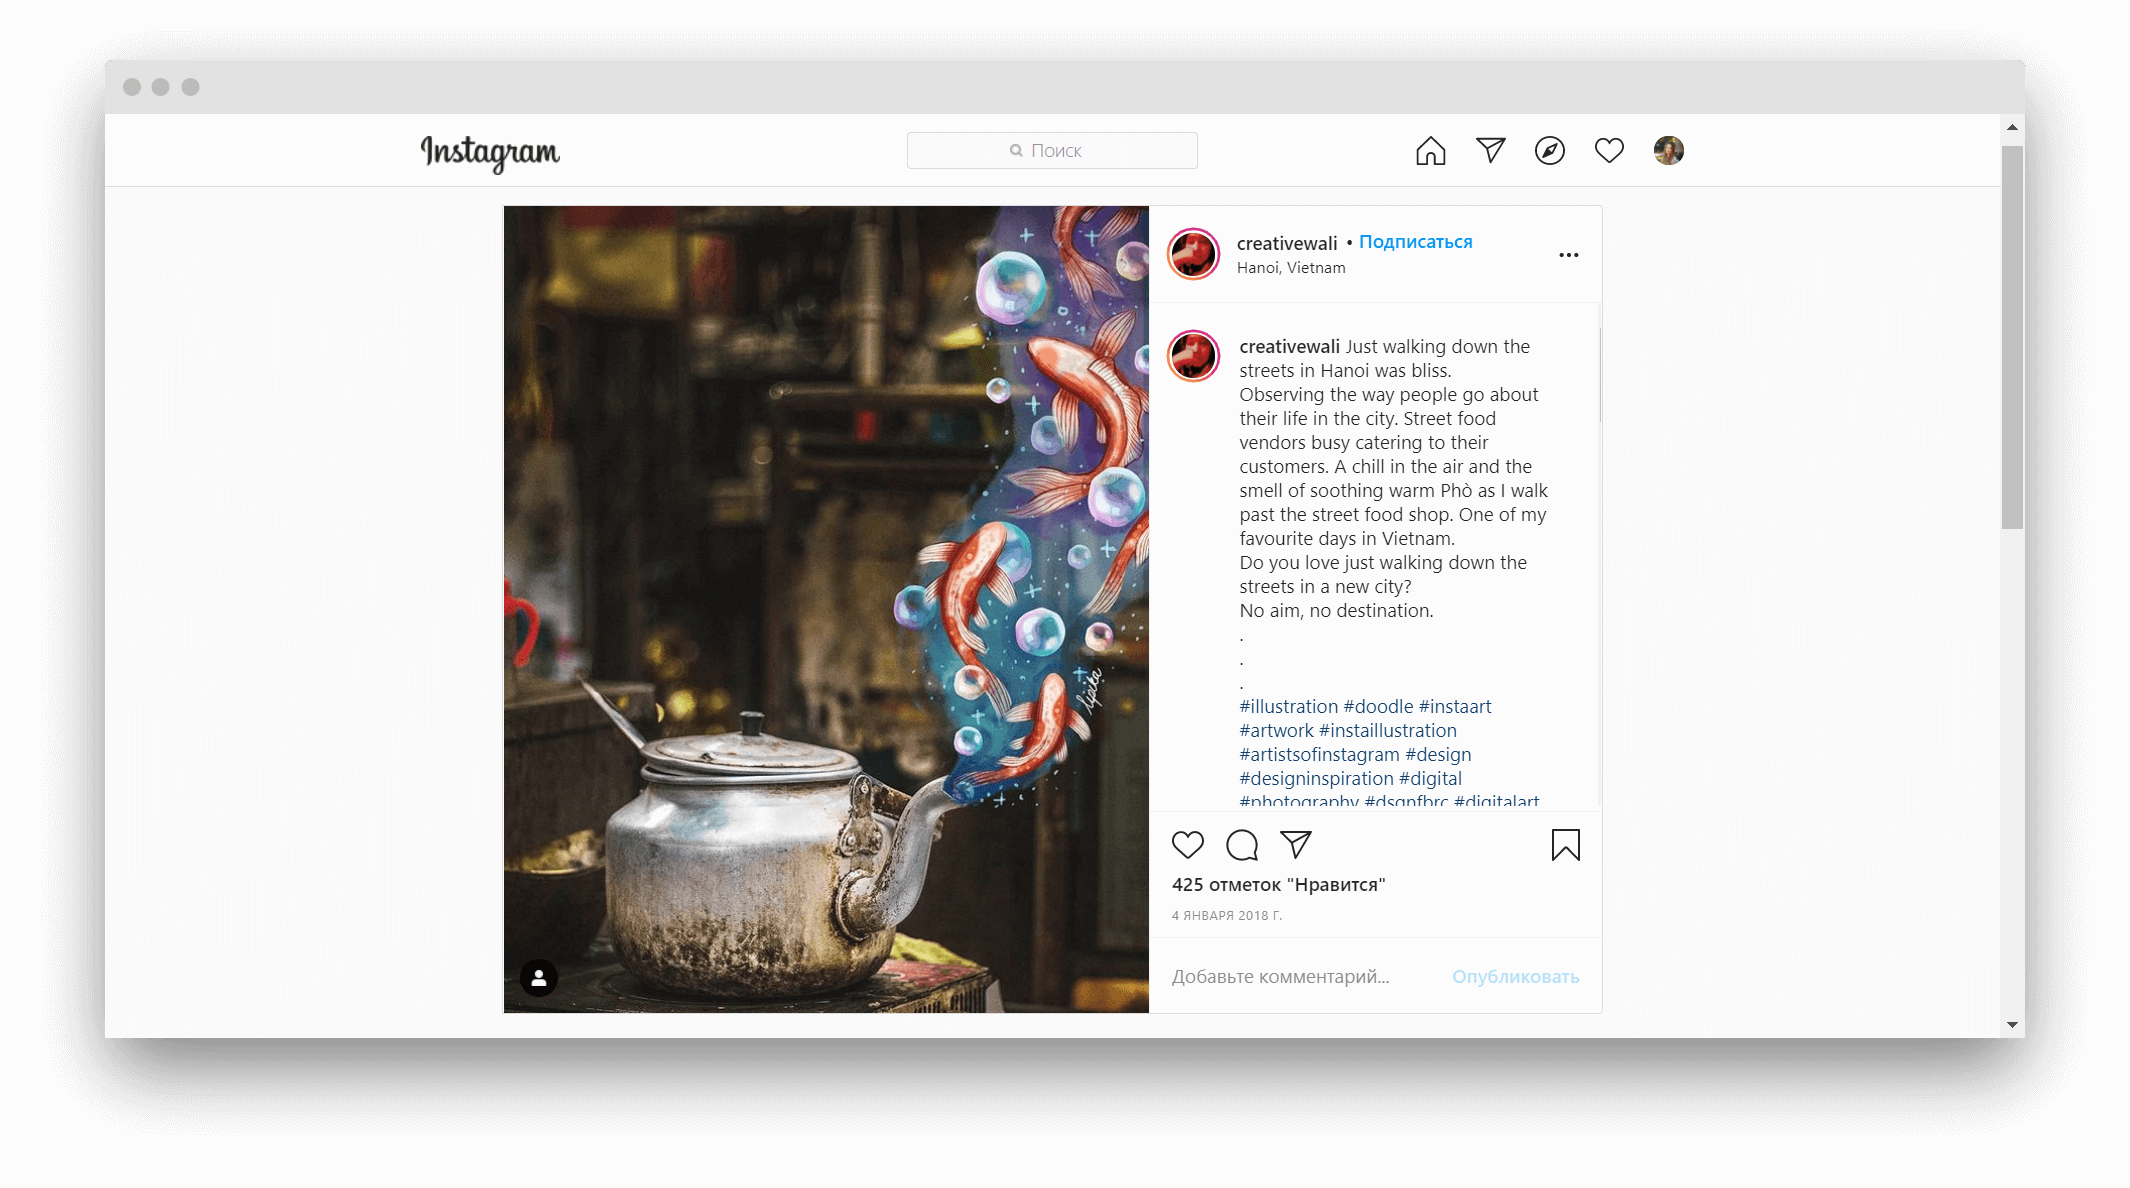
Task: Open the #artwork hashtag
Action: click(1276, 731)
